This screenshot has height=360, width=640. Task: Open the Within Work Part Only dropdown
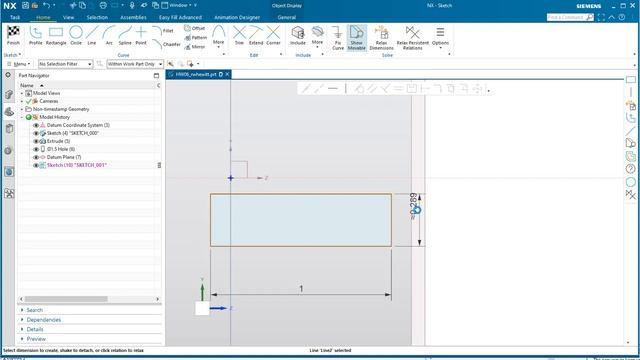[x=135, y=64]
